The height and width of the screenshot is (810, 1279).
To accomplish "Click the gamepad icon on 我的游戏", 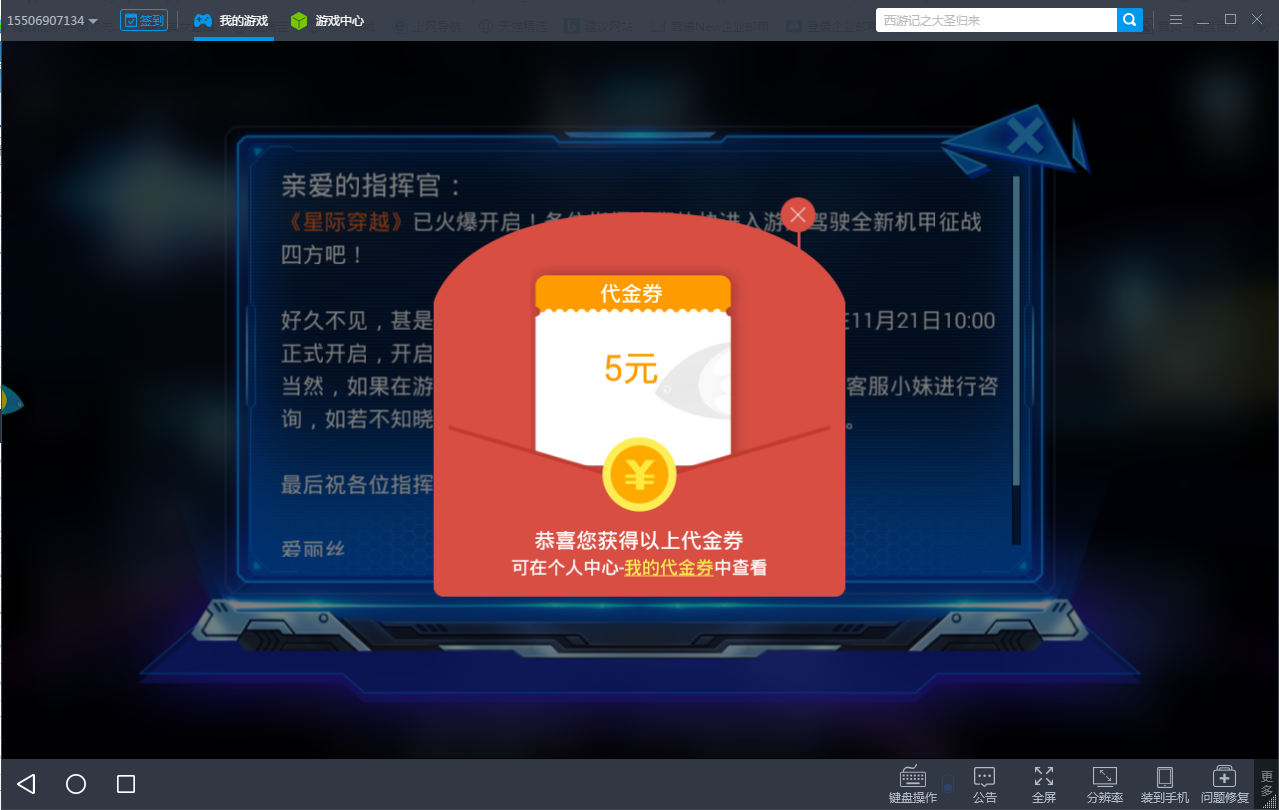I will tap(203, 20).
